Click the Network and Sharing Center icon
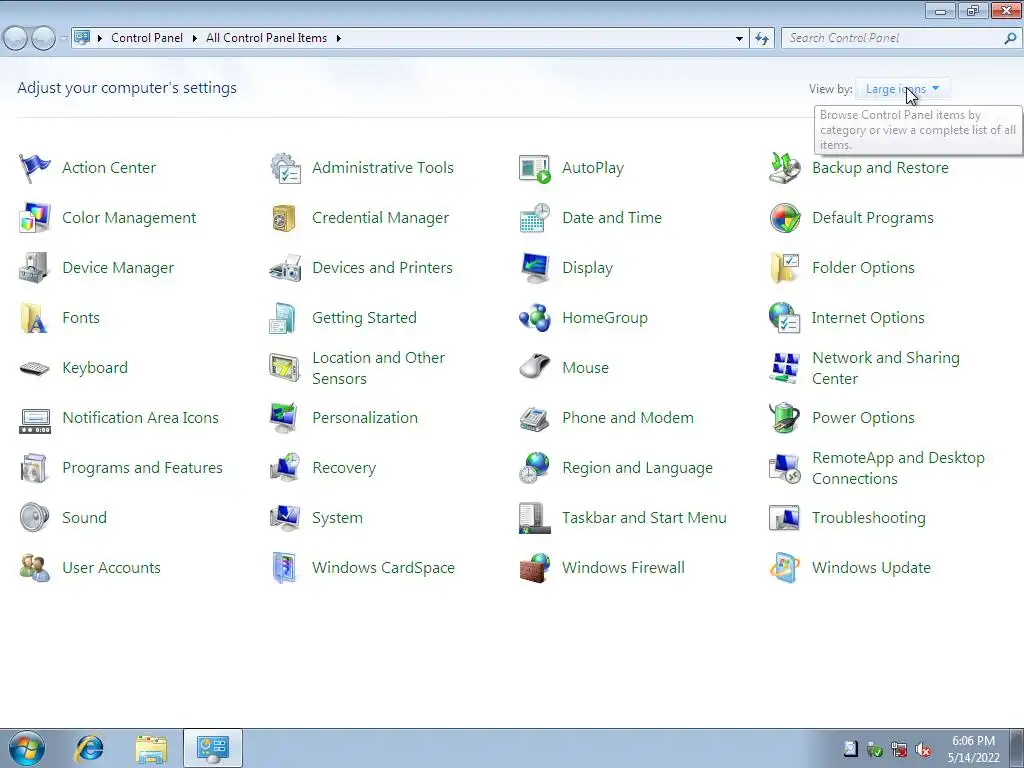 [x=785, y=368]
